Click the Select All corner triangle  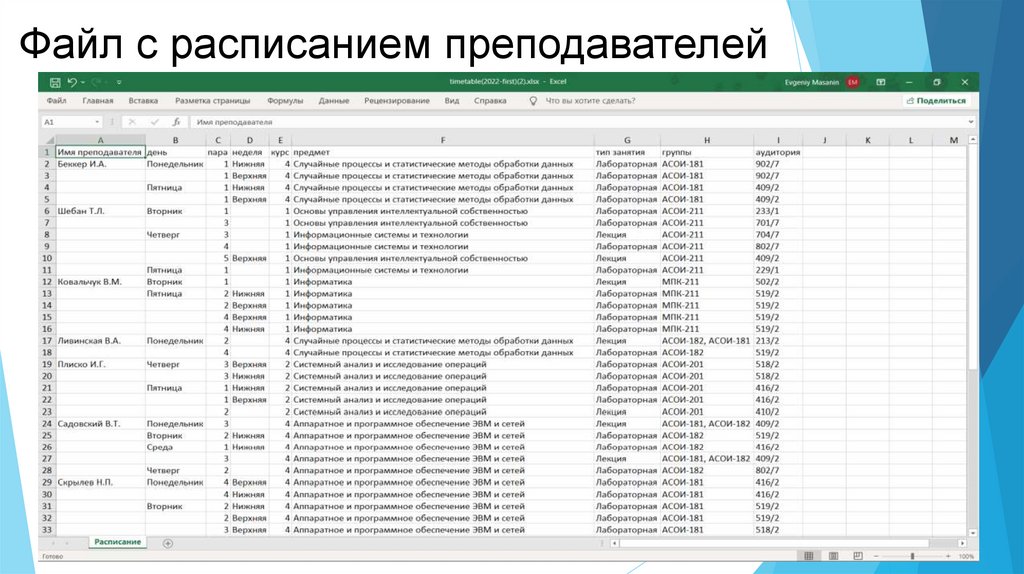pos(49,140)
